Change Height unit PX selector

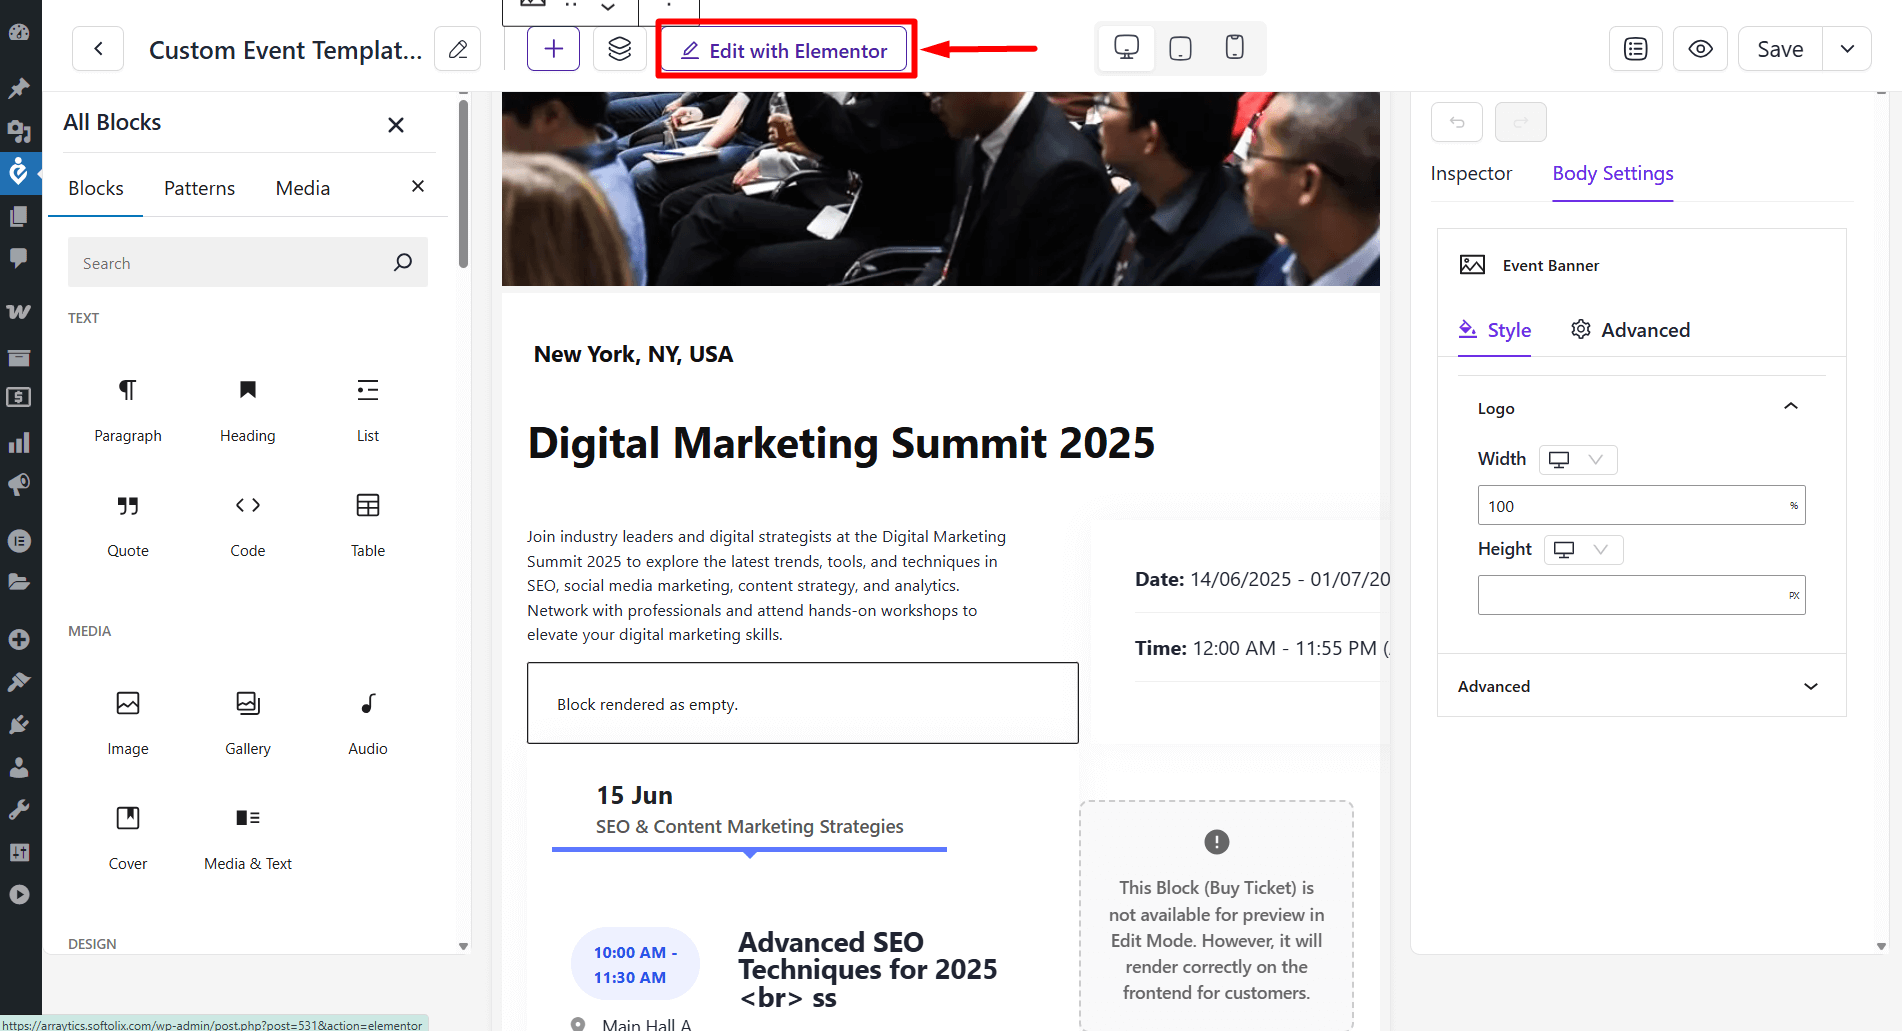(1794, 595)
